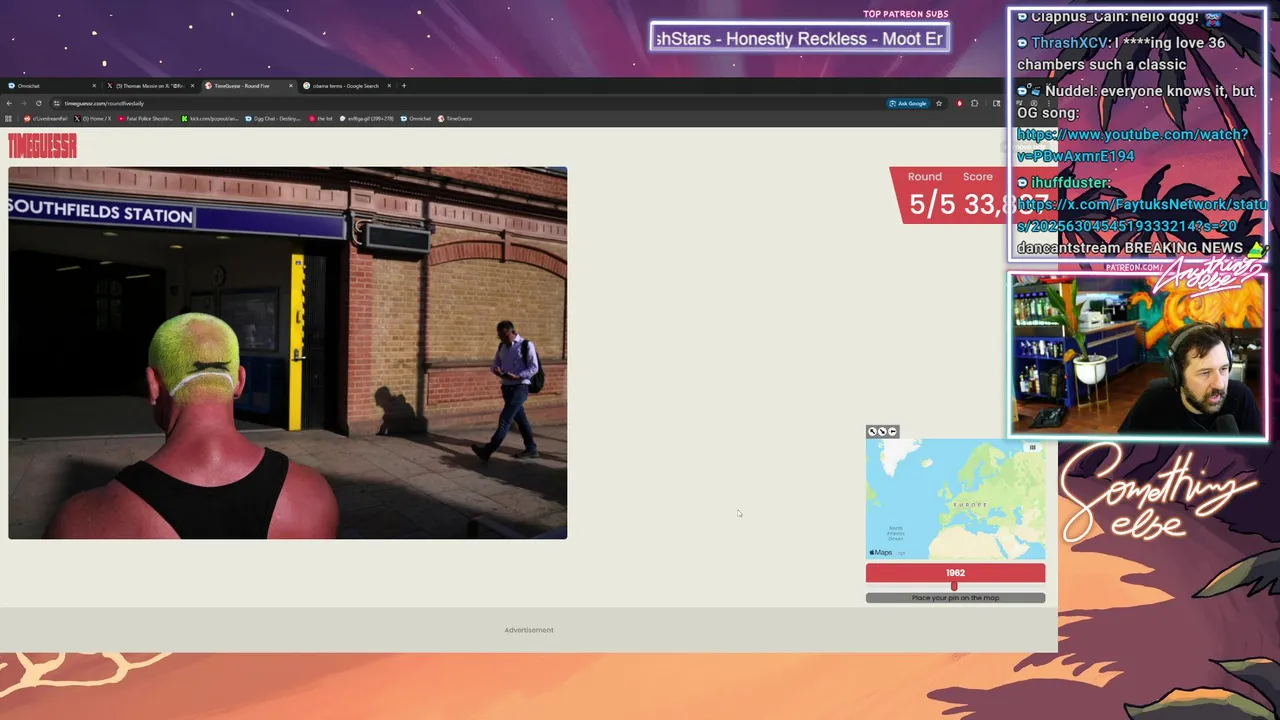Open the apps grid in bookmarks bar

coord(9,118)
